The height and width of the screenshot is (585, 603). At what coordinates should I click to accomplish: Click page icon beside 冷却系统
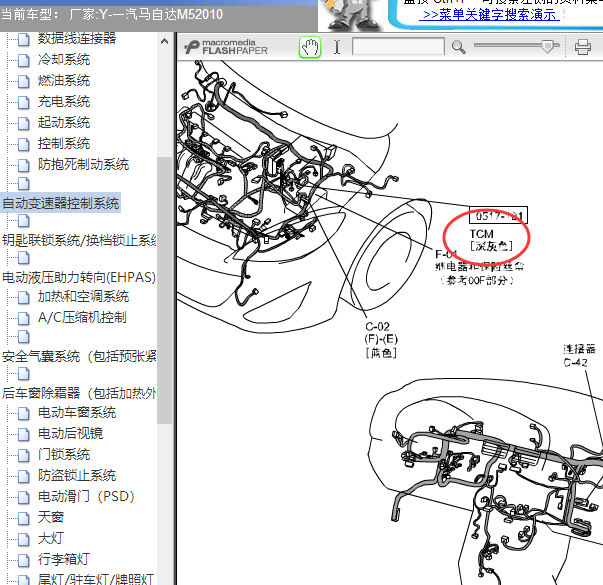click(x=23, y=60)
